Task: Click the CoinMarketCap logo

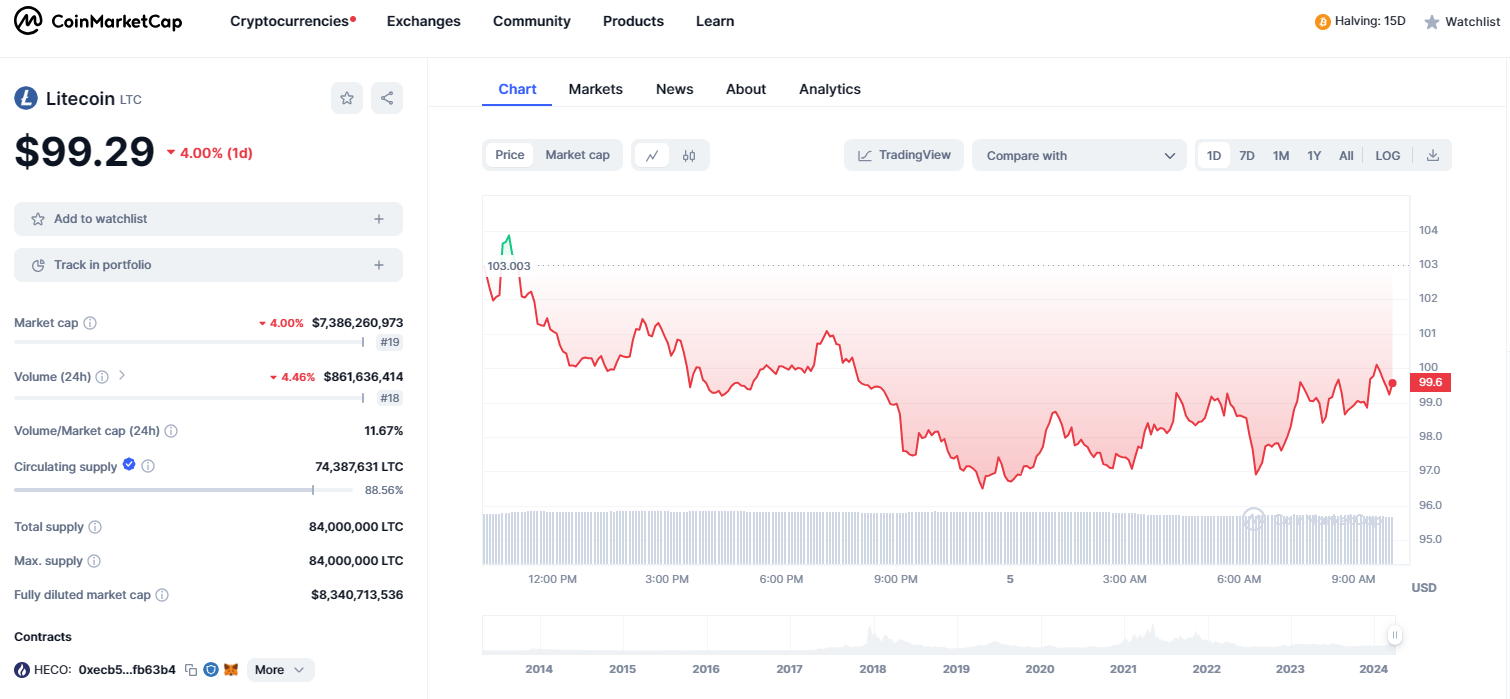Action: [97, 20]
